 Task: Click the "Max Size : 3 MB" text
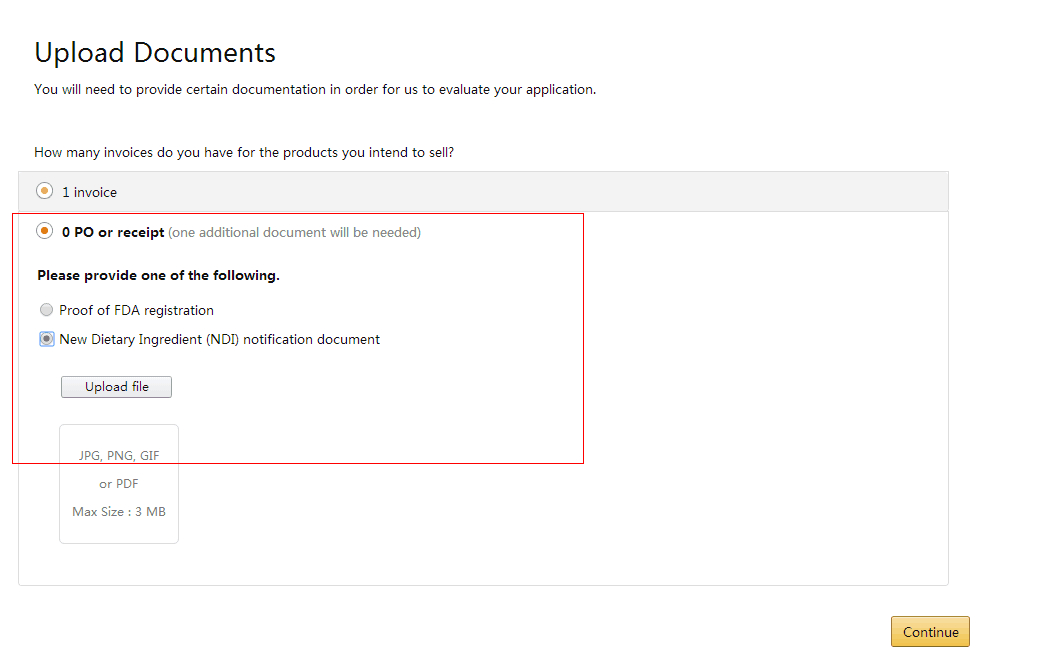(x=119, y=512)
